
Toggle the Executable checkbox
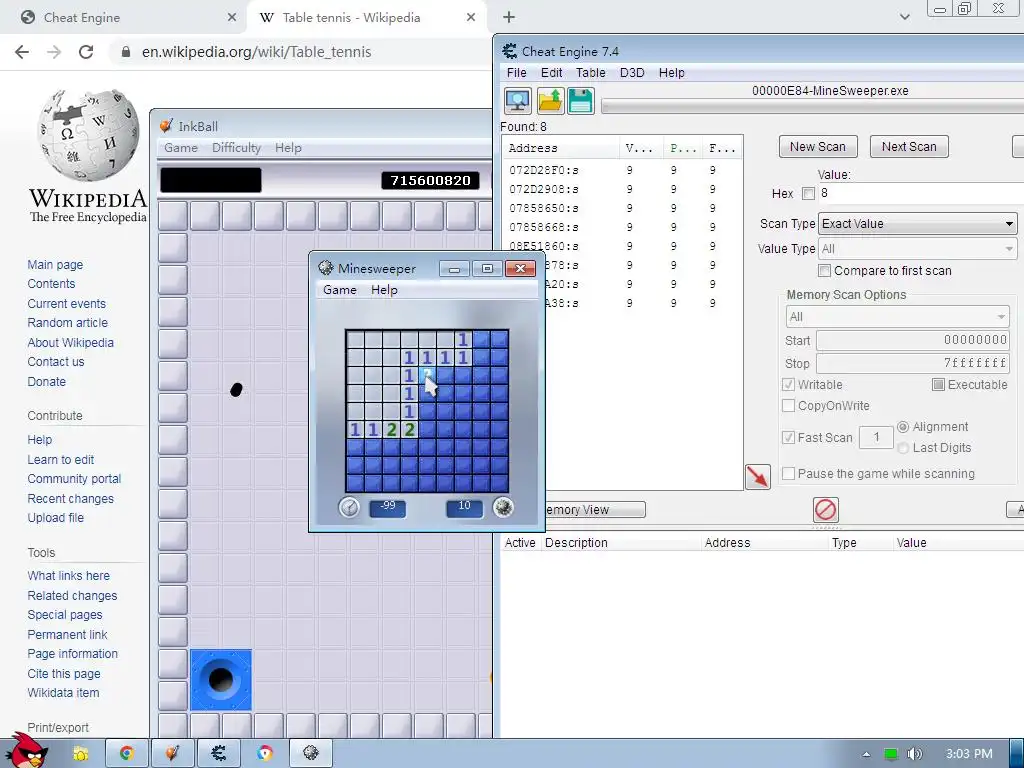[x=938, y=384]
